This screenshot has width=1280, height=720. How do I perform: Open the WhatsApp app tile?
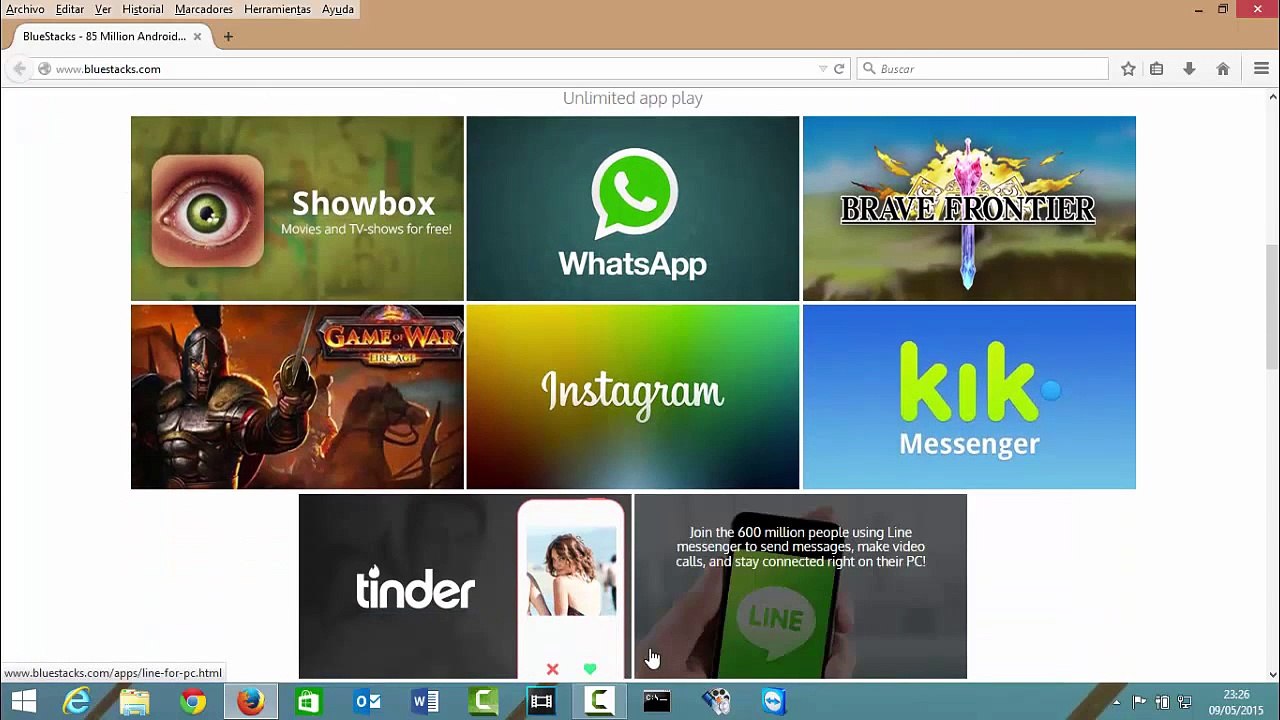(x=633, y=208)
